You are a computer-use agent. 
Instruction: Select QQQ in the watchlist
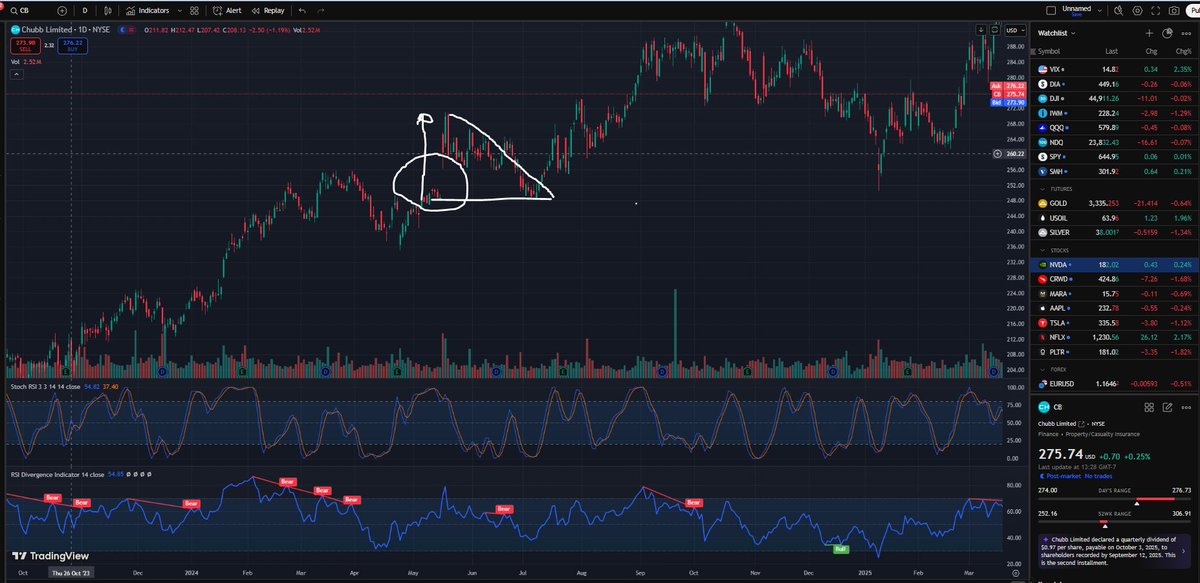coord(1115,128)
